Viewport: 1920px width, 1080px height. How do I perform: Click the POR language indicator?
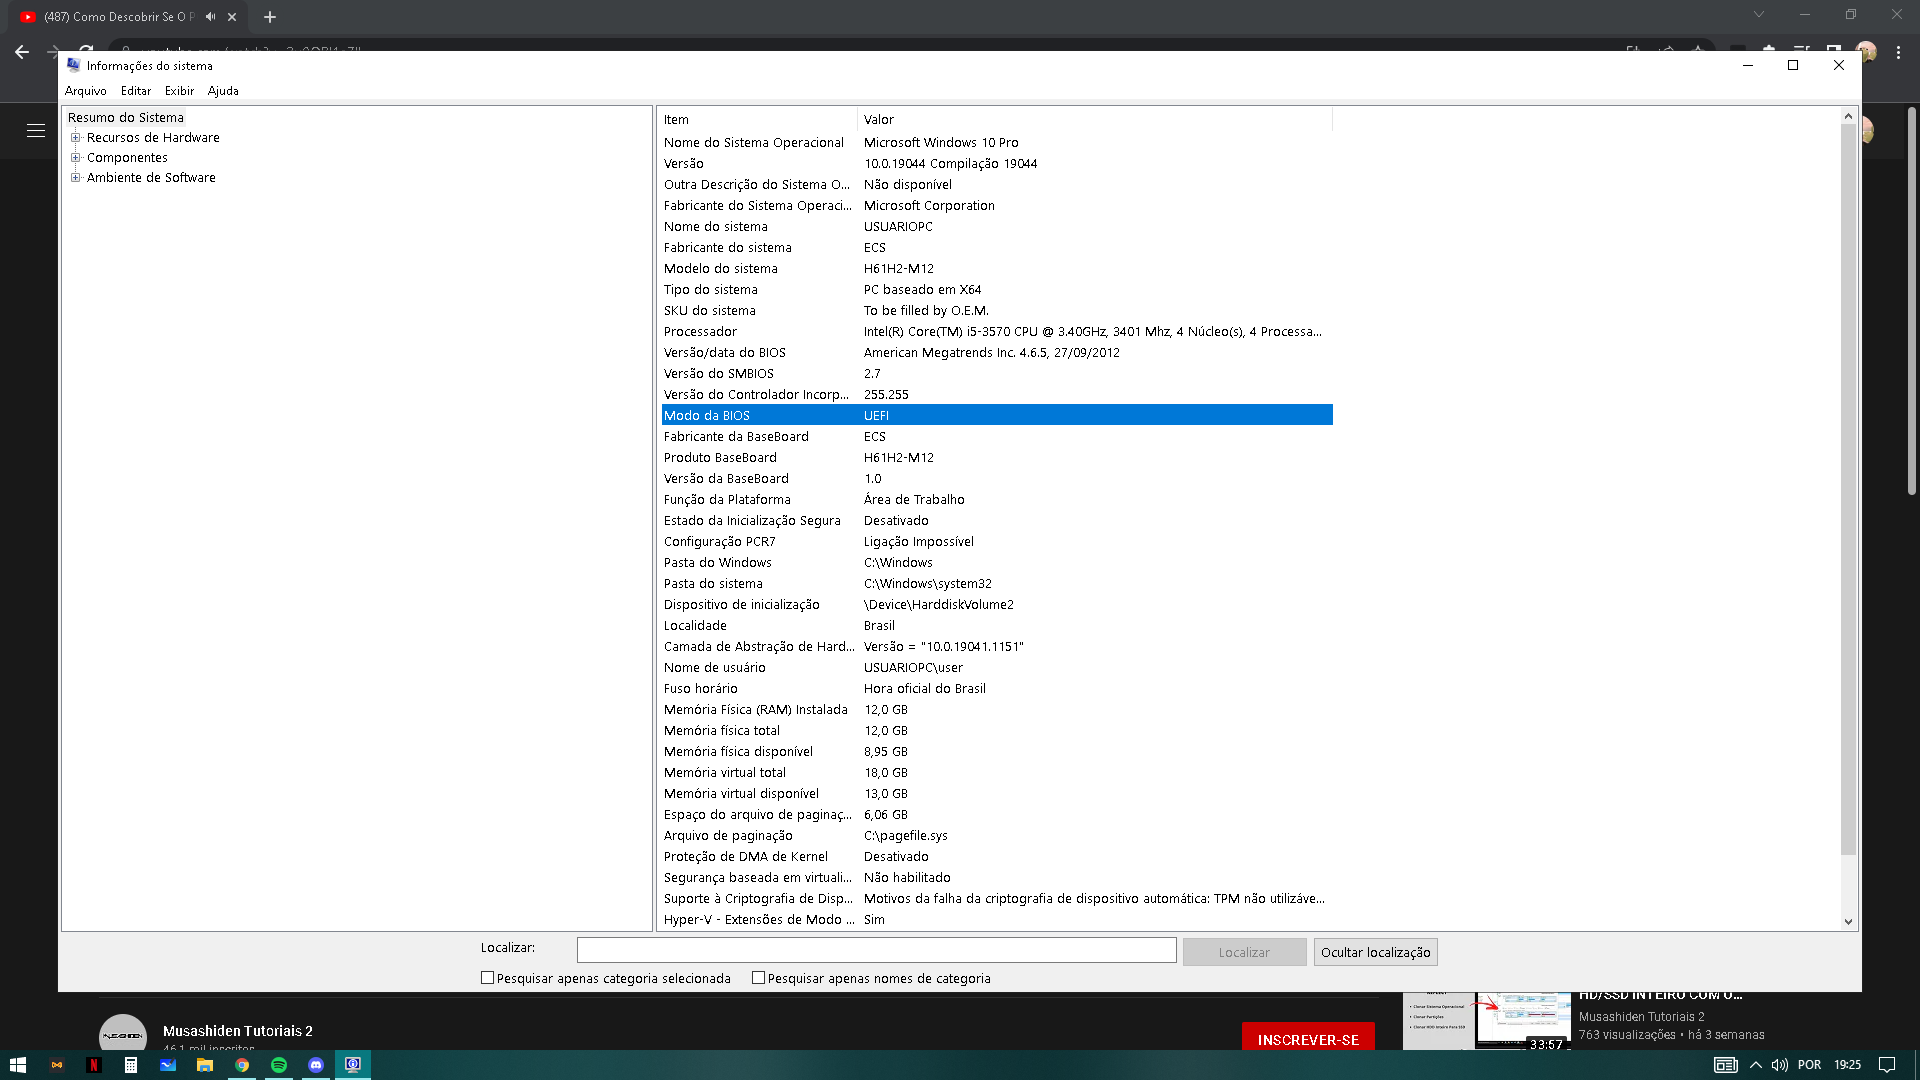[x=1809, y=1065]
